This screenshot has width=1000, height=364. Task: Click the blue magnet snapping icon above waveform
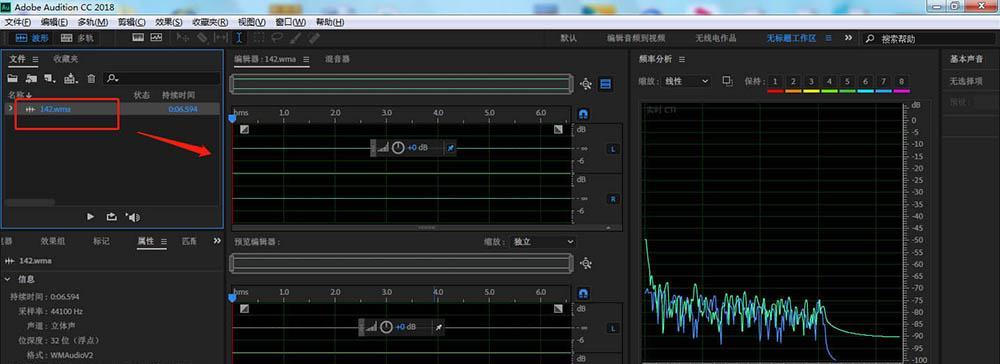583,114
